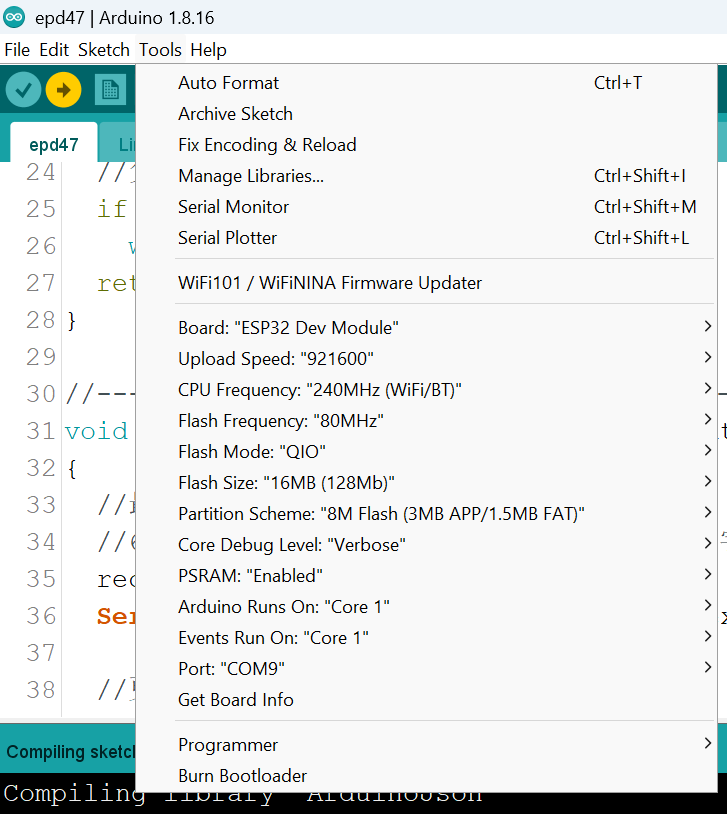The height and width of the screenshot is (814, 727).
Task: Open the Serial Plotter
Action: [227, 238]
